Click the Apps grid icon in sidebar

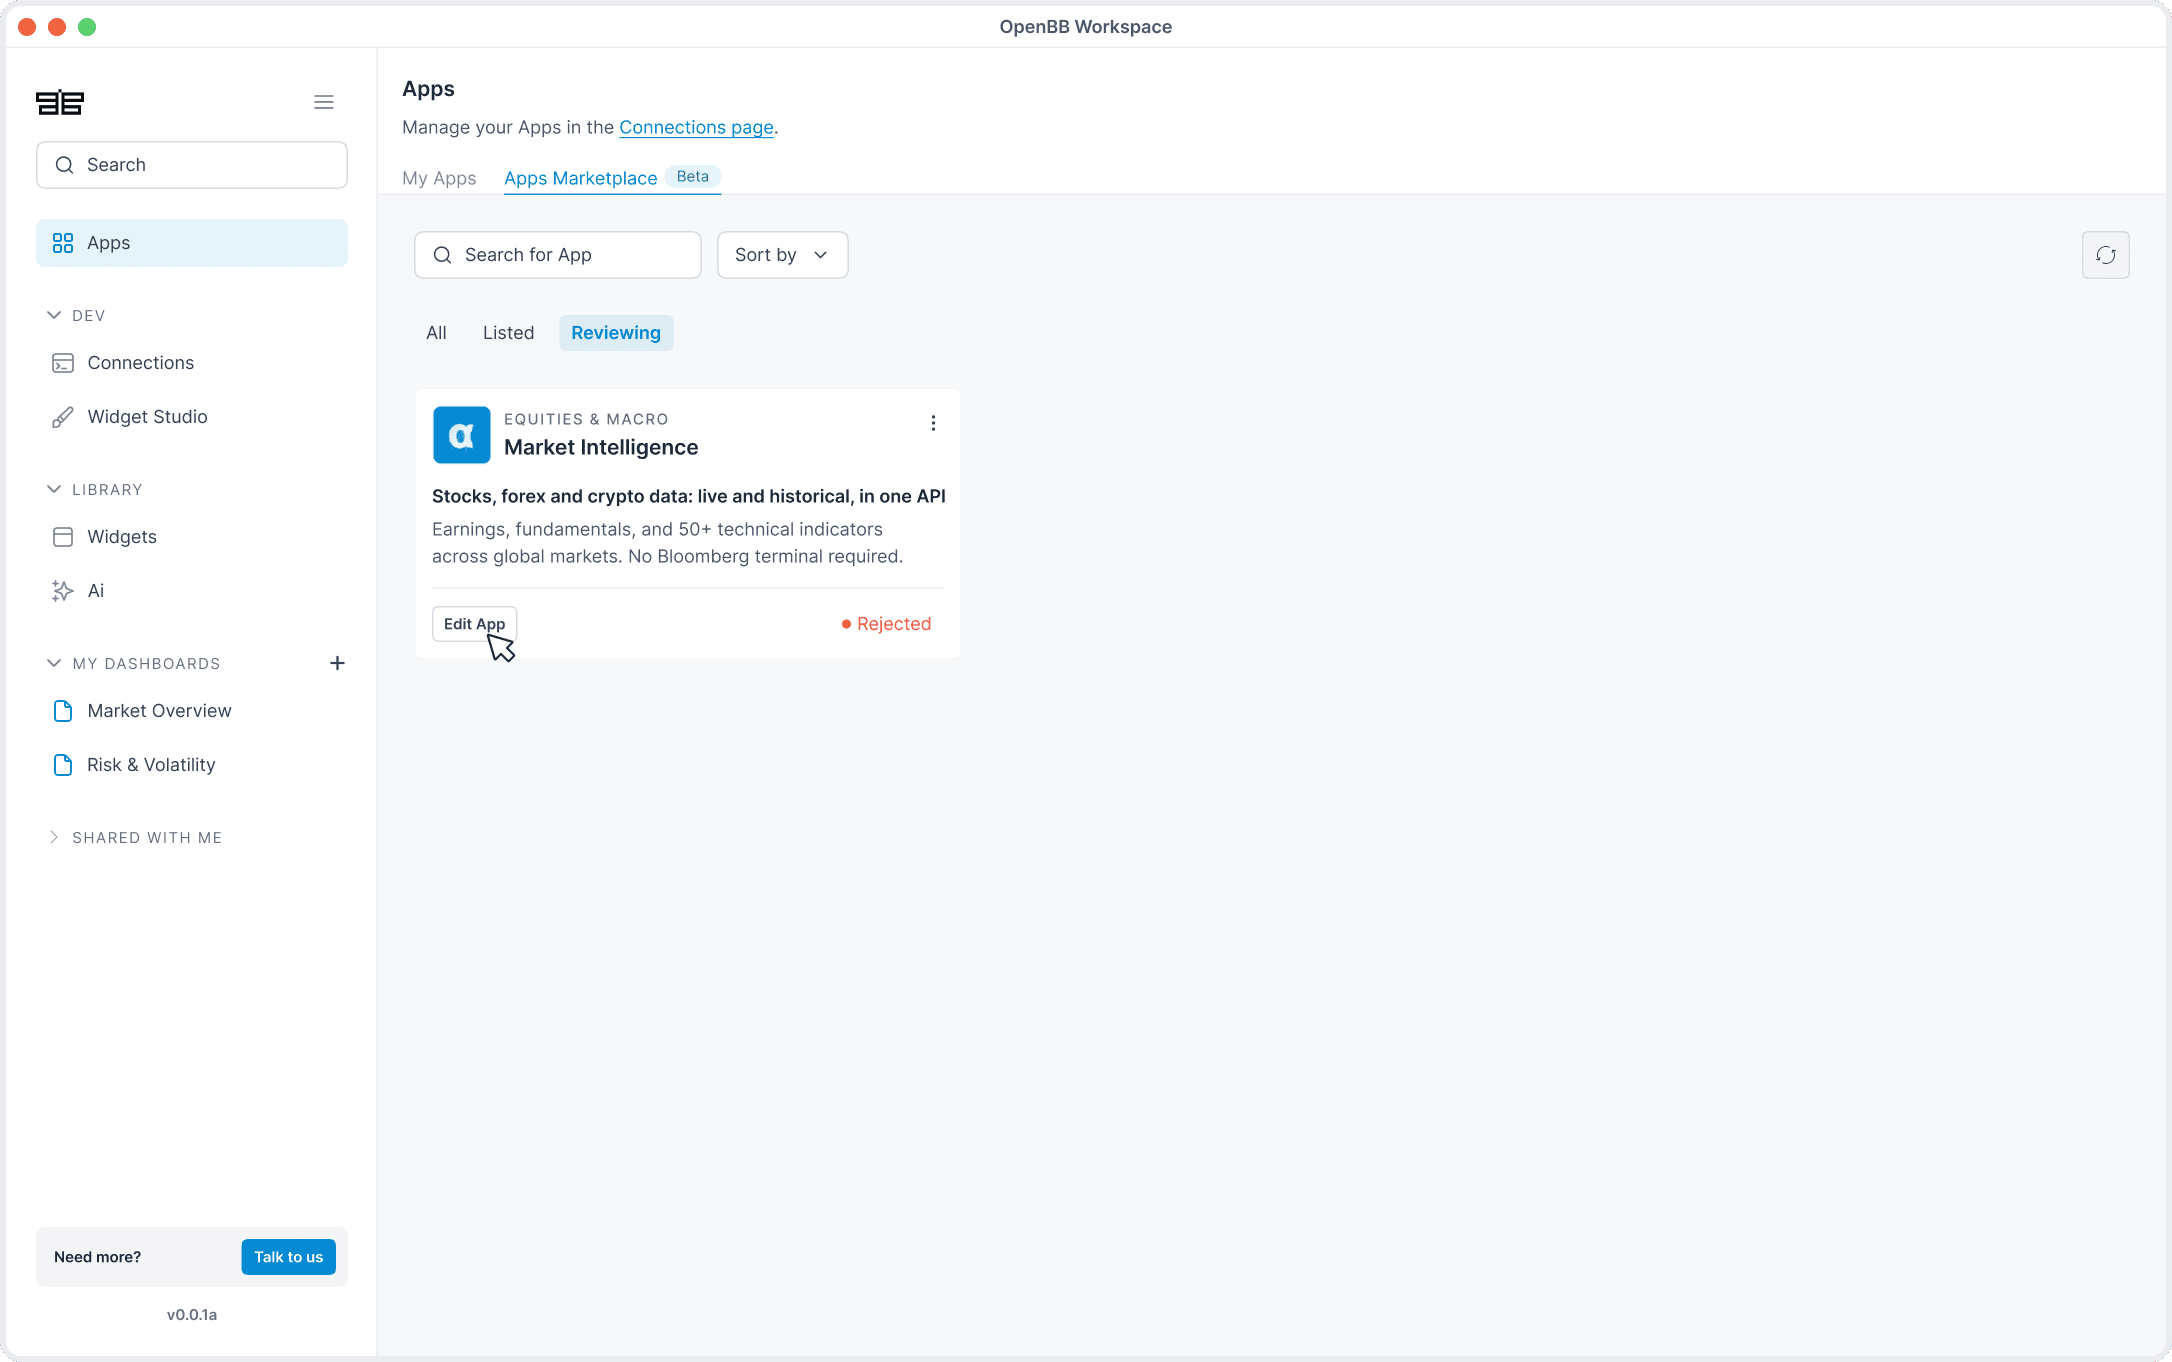click(x=63, y=243)
